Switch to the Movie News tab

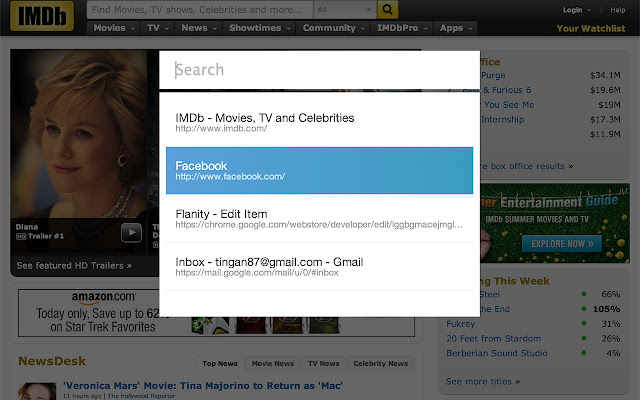[272, 364]
